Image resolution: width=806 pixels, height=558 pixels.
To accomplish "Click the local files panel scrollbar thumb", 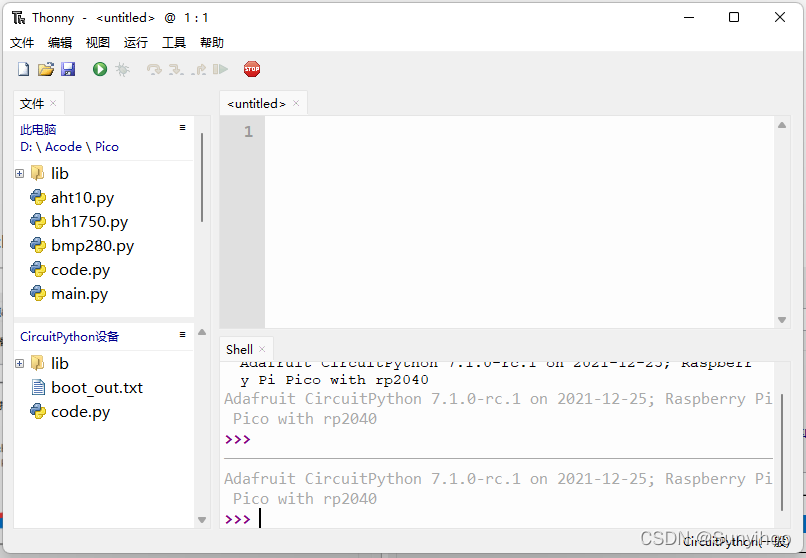I will pos(202,177).
